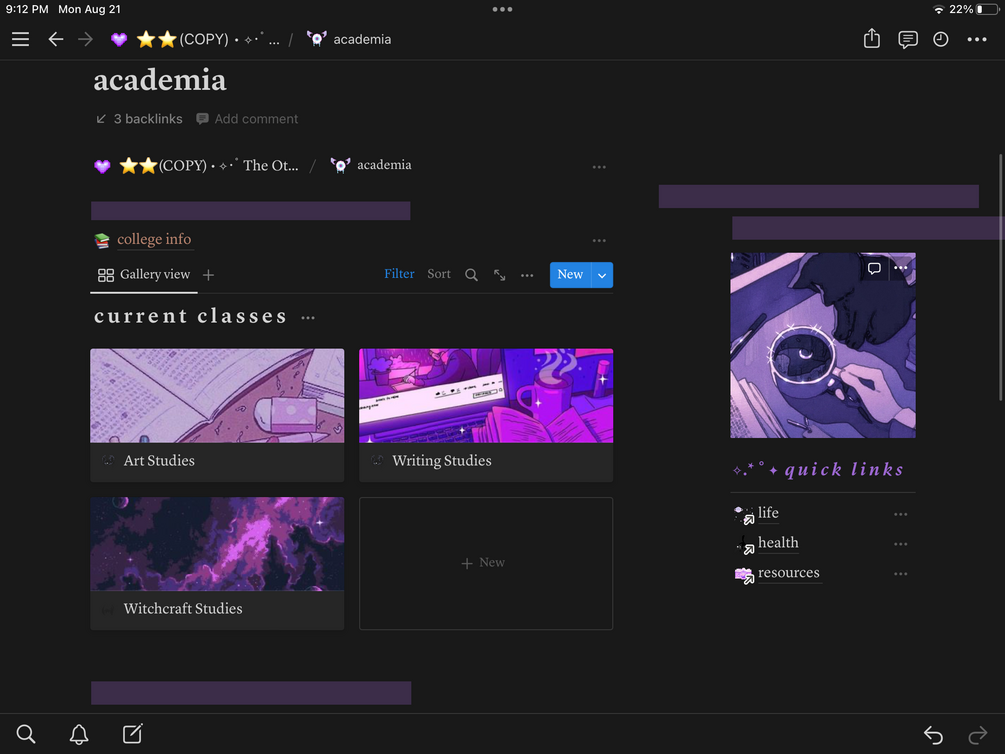Expand the New button dropdown arrow
Image resolution: width=1005 pixels, height=754 pixels.
point(602,275)
